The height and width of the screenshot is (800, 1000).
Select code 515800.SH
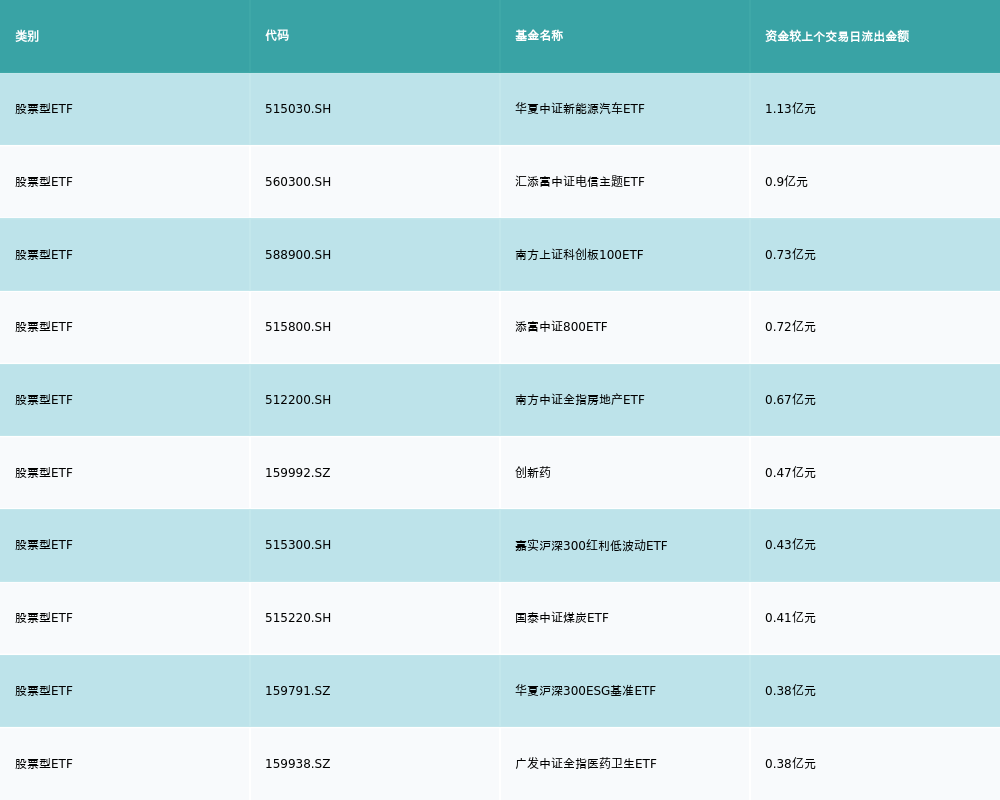click(x=298, y=327)
